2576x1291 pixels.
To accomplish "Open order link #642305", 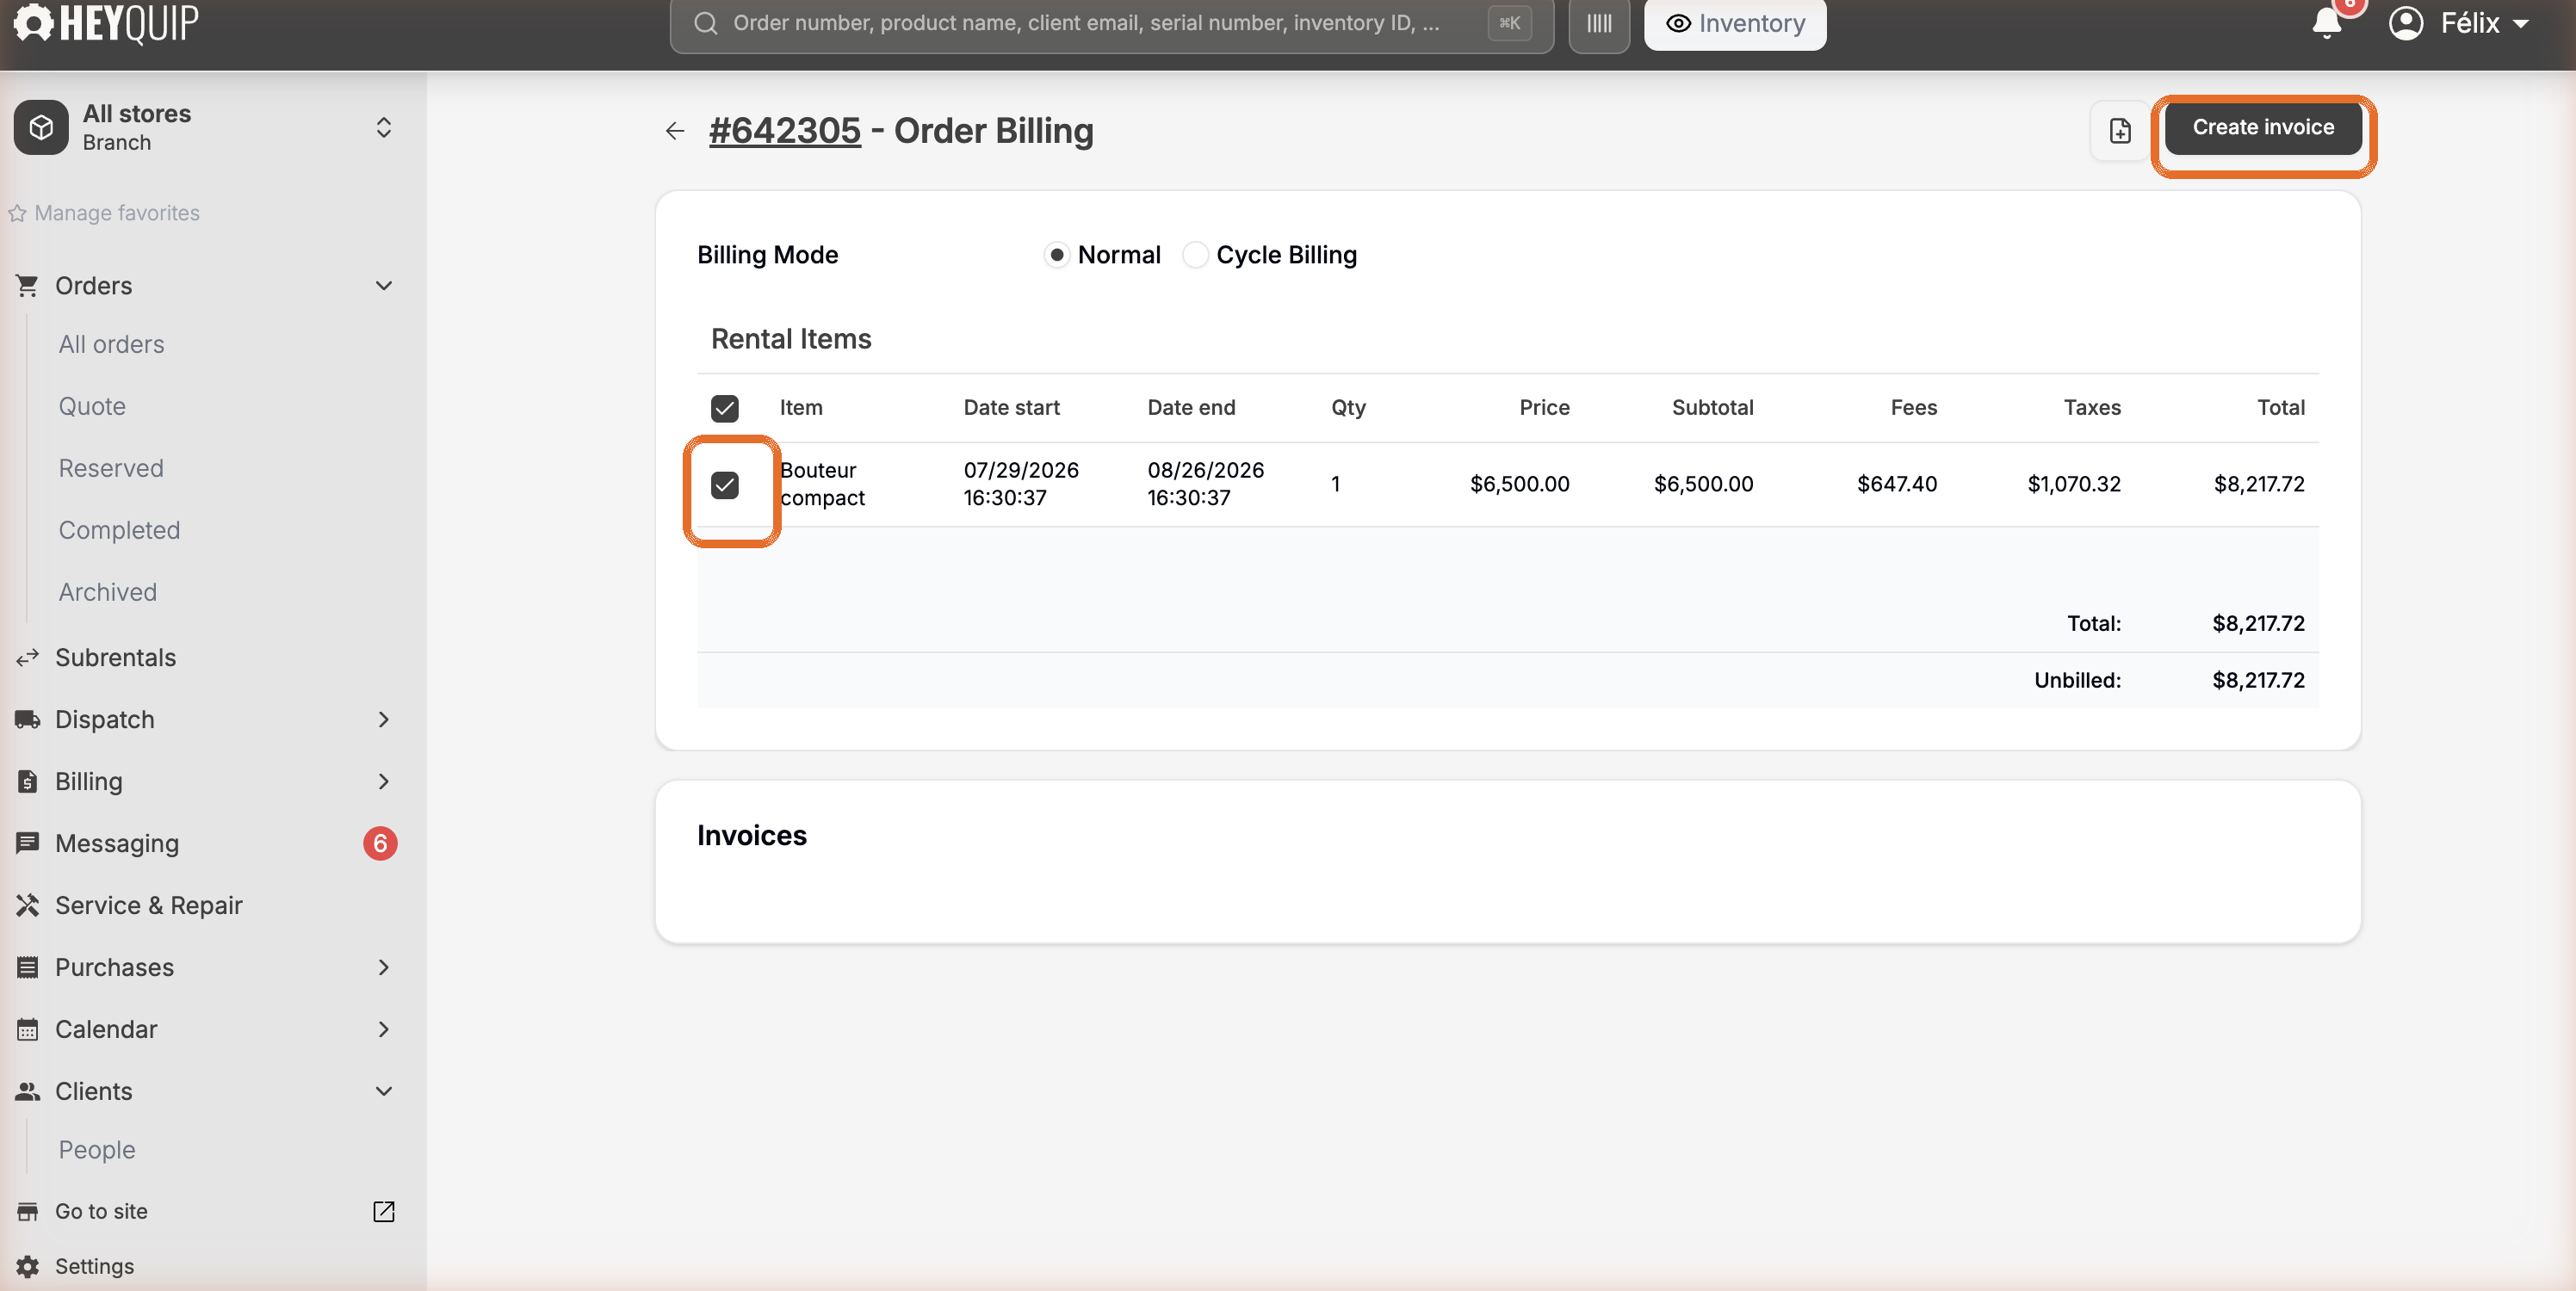I will (x=785, y=131).
